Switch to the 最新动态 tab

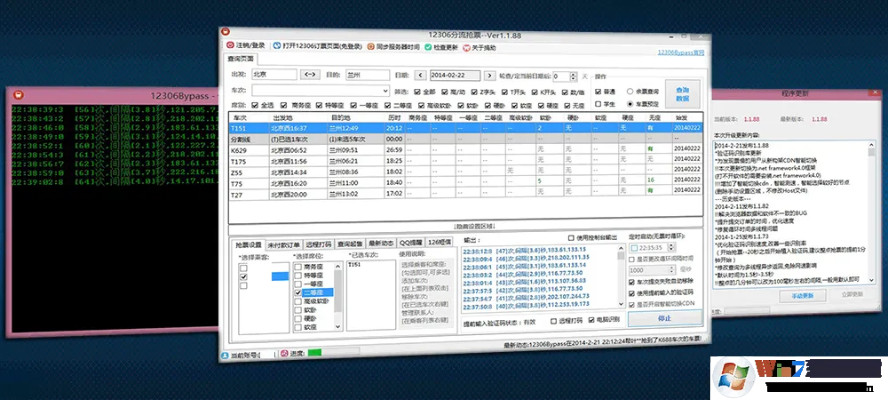click(x=381, y=242)
